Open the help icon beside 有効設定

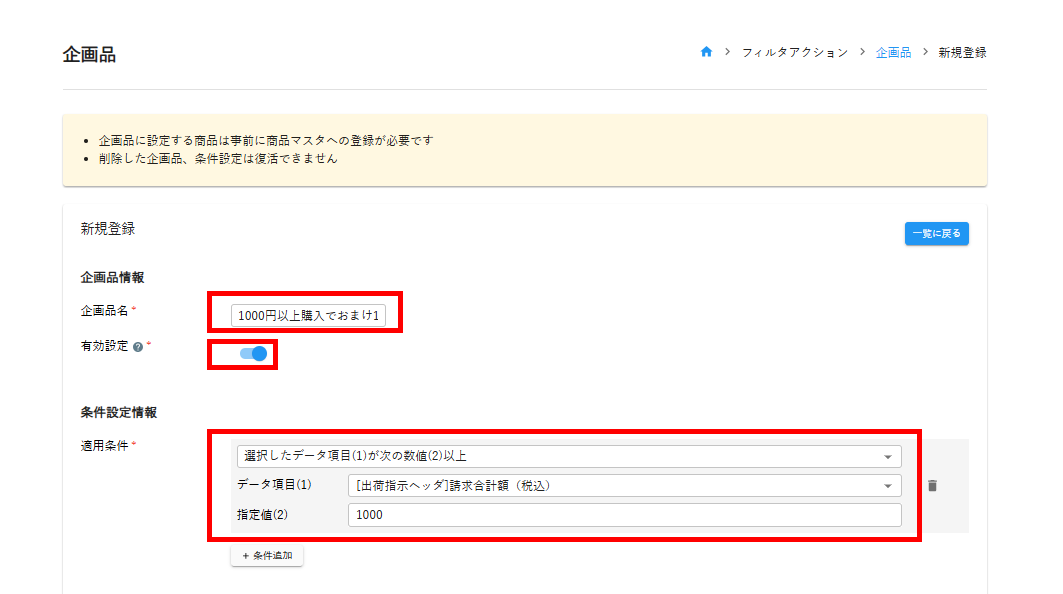pos(138,348)
